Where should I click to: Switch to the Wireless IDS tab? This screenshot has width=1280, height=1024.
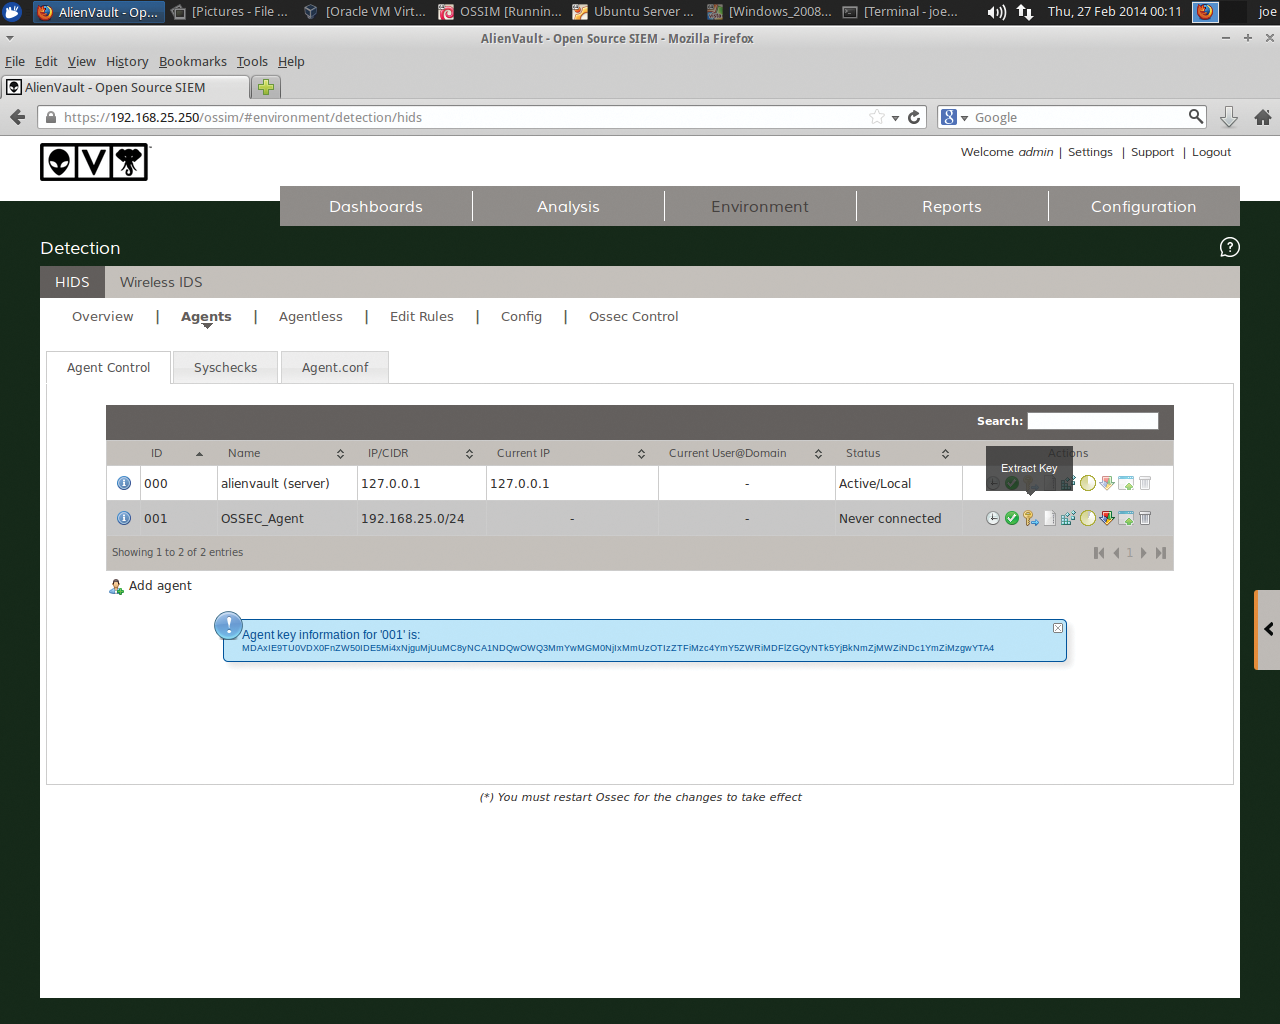click(161, 282)
